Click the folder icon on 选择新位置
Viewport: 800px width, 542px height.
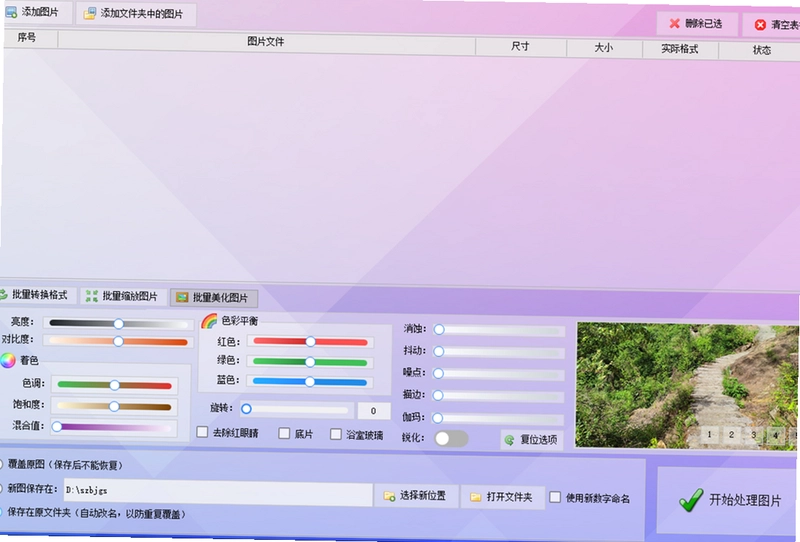(x=389, y=496)
